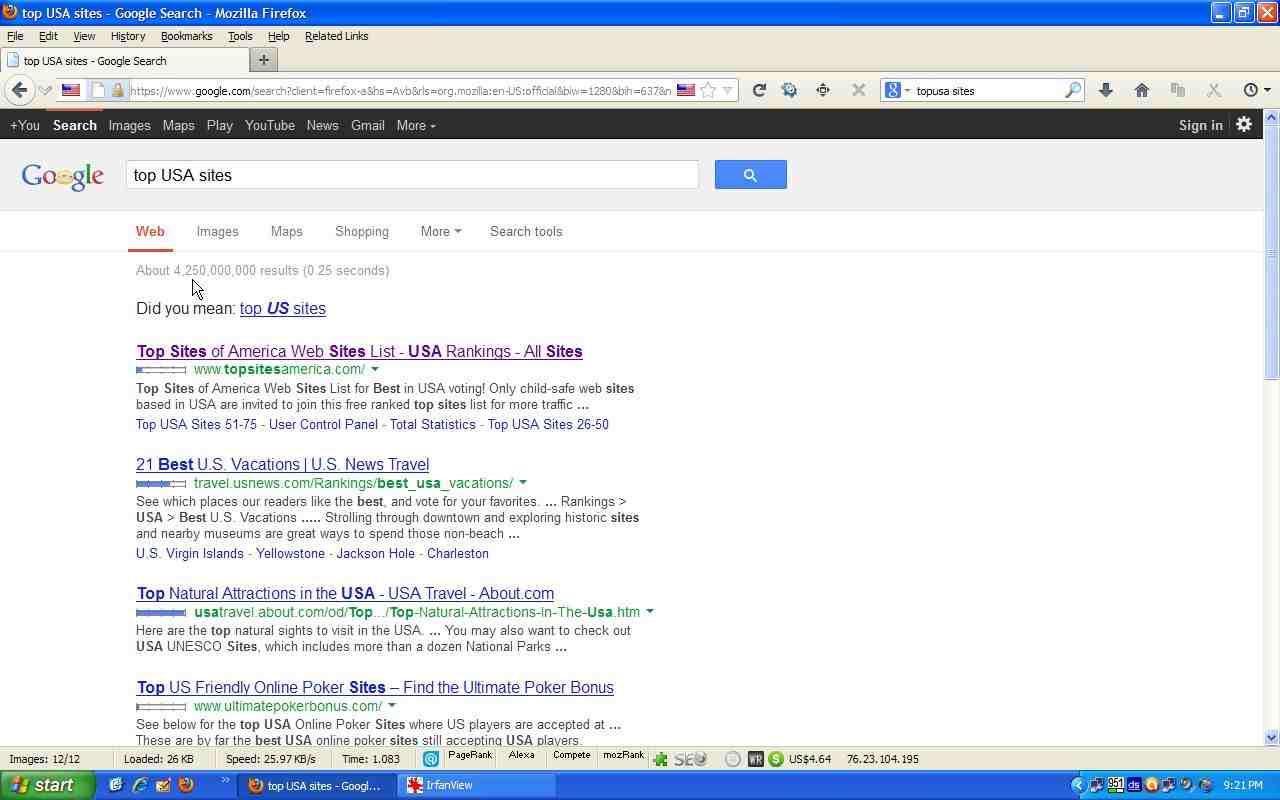Open the topsitesamerica.com result dropdown arrow

click(x=375, y=369)
